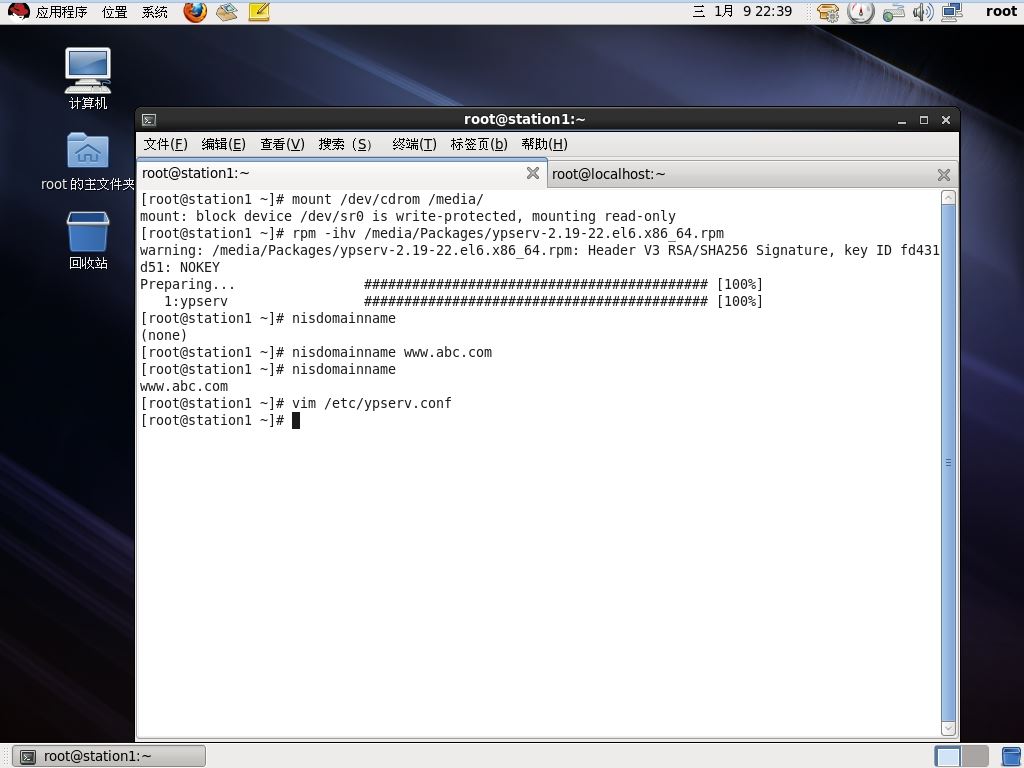Open root's home folder desktop icon

88,161
